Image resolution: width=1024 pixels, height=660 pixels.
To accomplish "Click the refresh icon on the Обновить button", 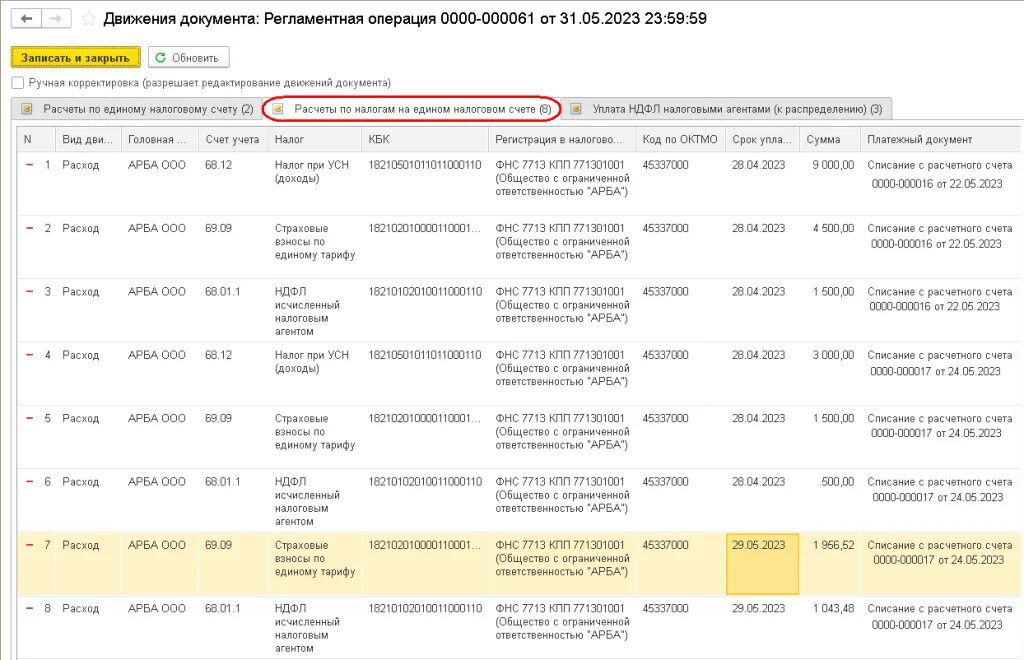I will coord(161,57).
